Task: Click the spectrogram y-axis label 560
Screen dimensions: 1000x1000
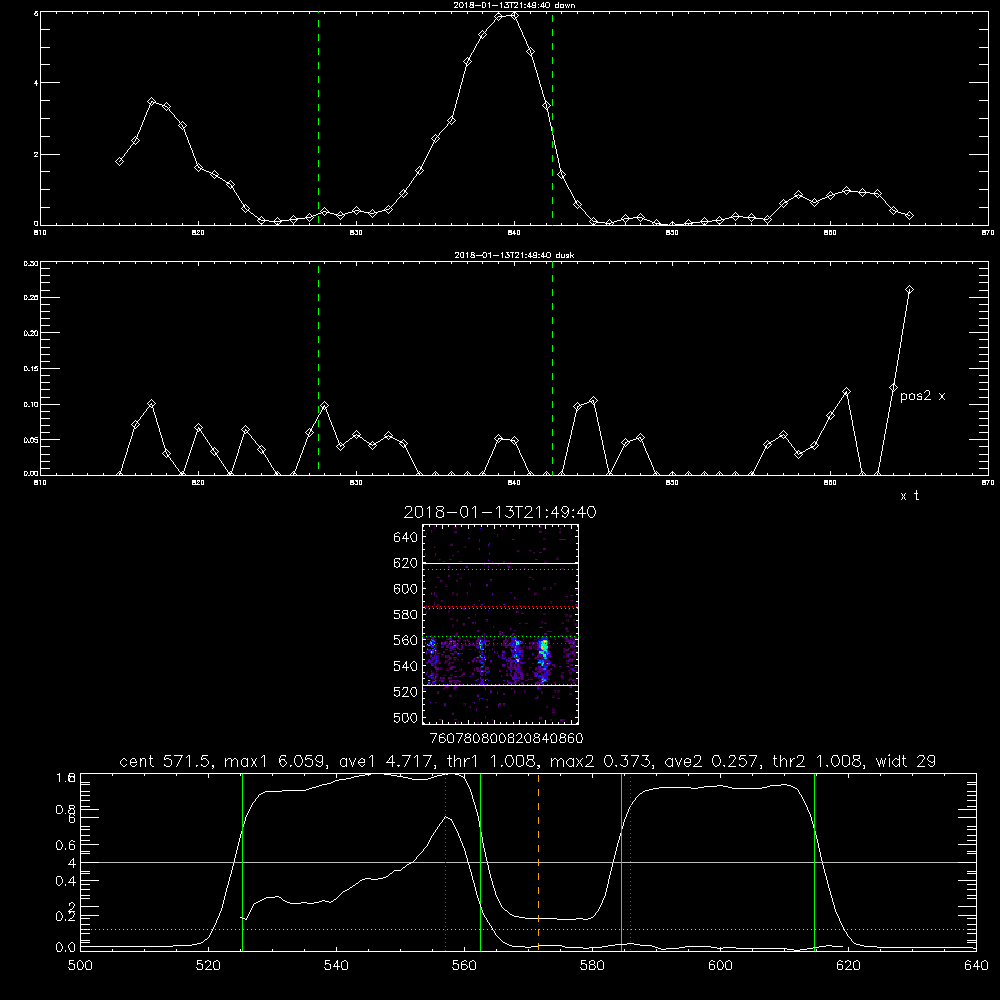Action: click(x=406, y=640)
